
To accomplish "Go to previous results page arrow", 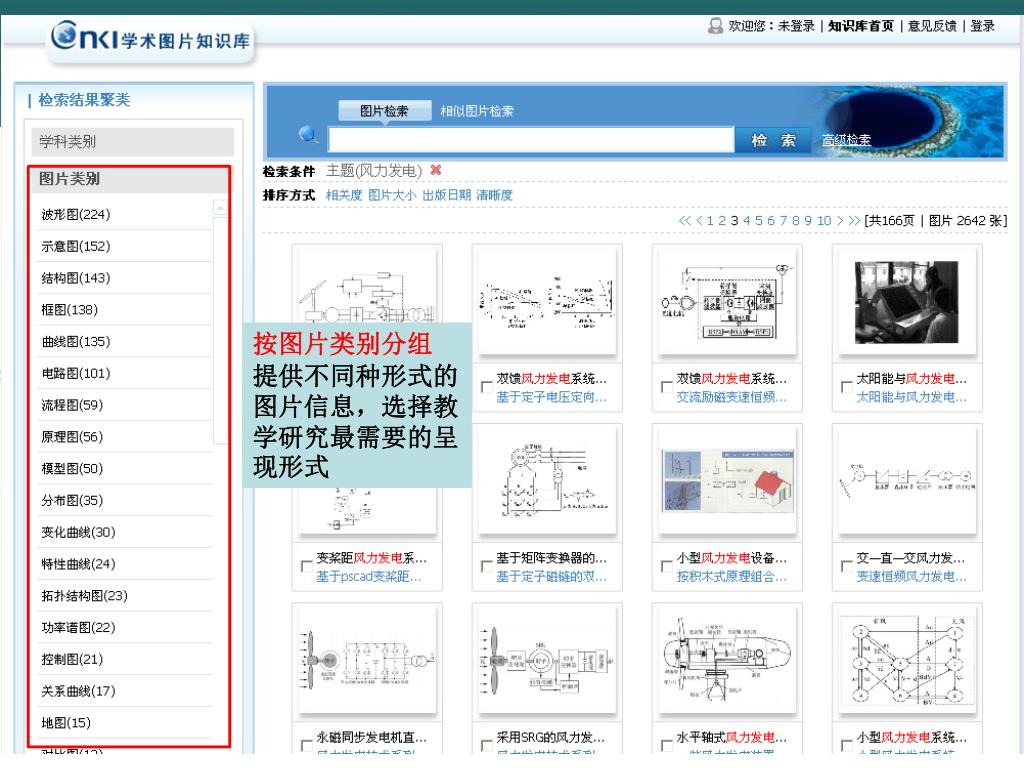I will pyautogui.click(x=699, y=221).
